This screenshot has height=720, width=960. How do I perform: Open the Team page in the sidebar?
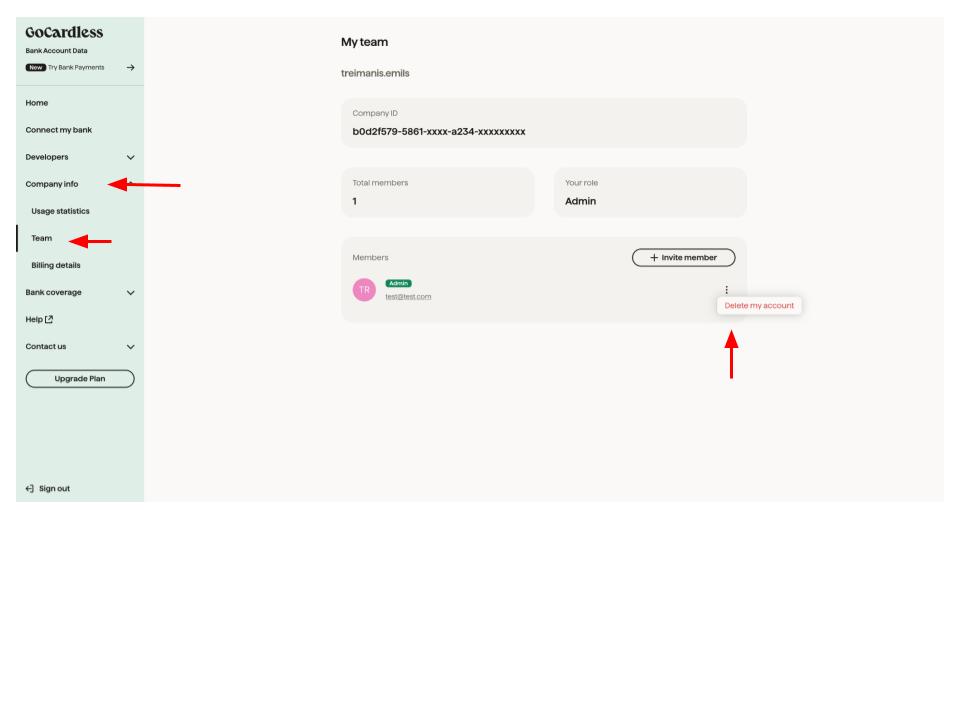[42, 238]
